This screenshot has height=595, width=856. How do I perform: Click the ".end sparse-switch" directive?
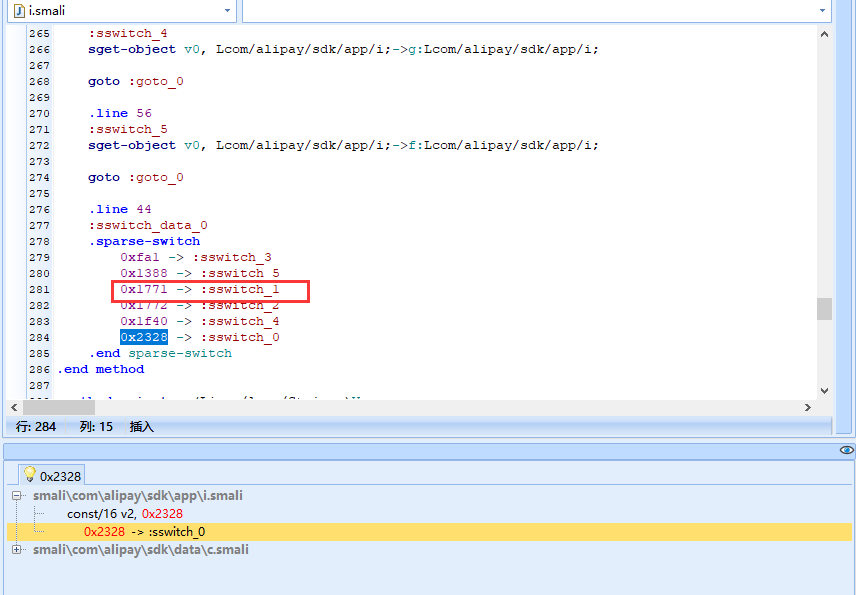pyautogui.click(x=160, y=353)
